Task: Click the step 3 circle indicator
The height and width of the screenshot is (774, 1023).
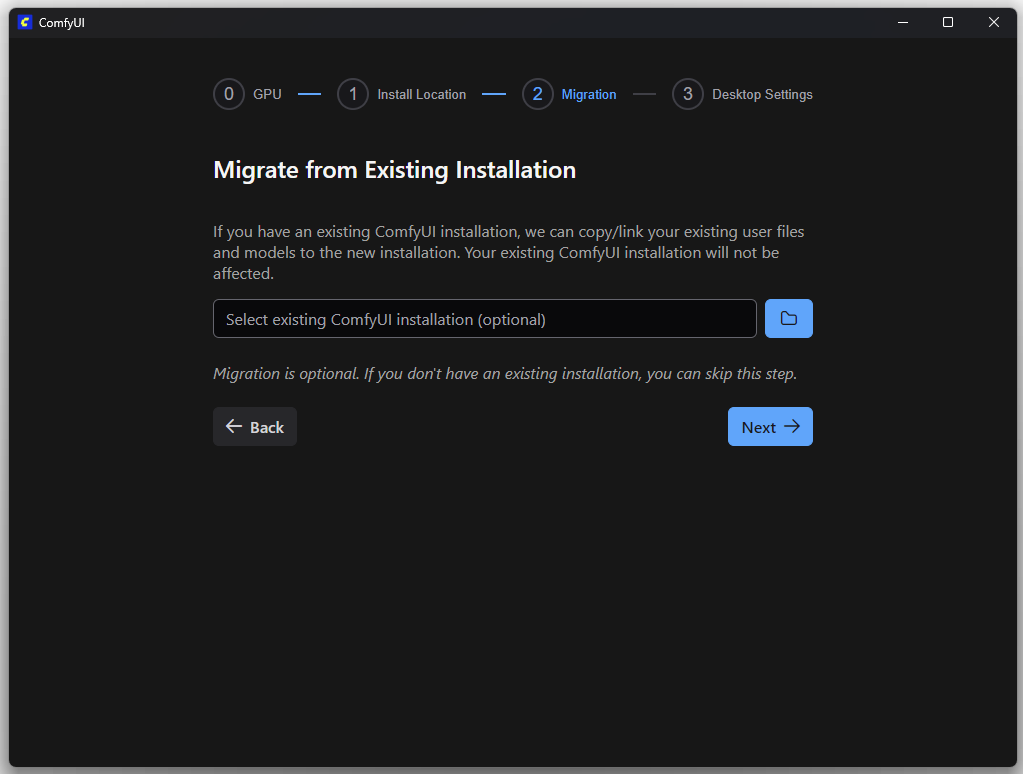Action: click(x=687, y=94)
